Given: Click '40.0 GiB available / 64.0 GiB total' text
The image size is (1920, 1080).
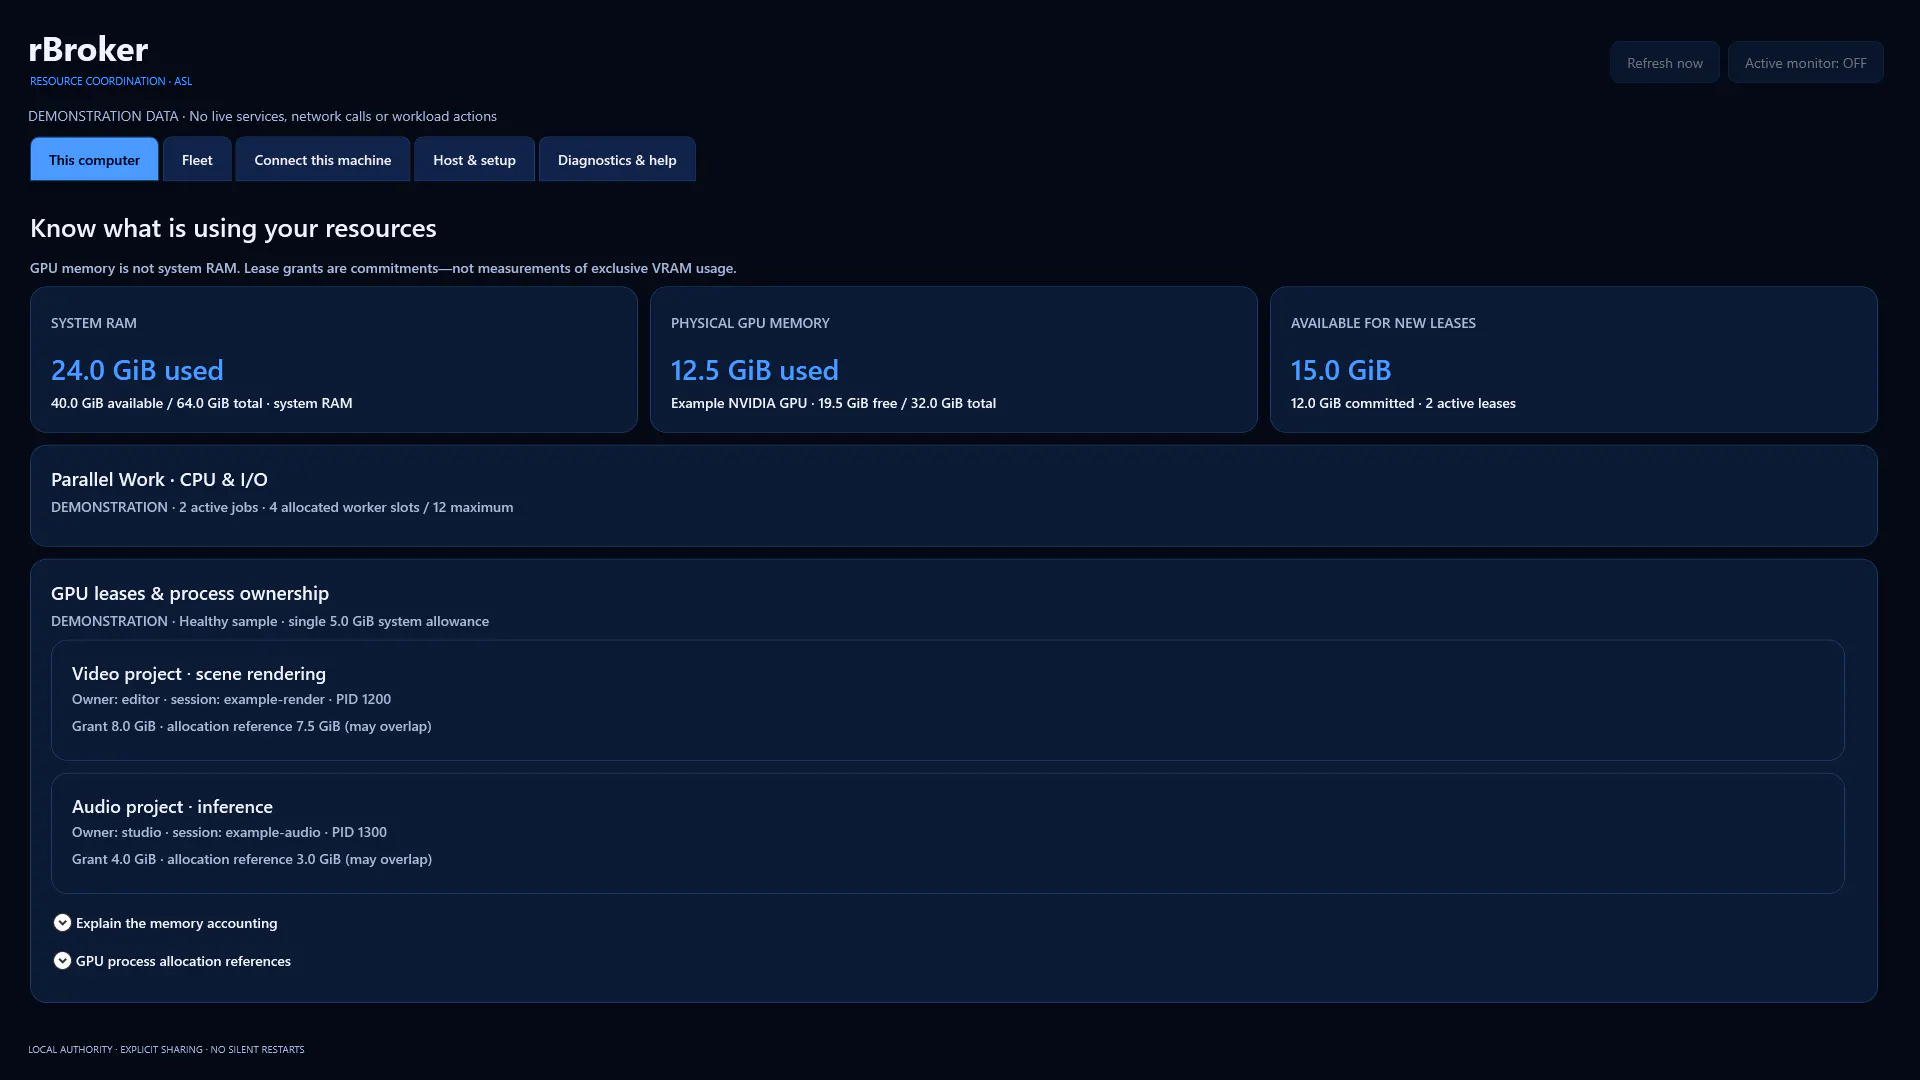Looking at the screenshot, I should pyautogui.click(x=157, y=403).
